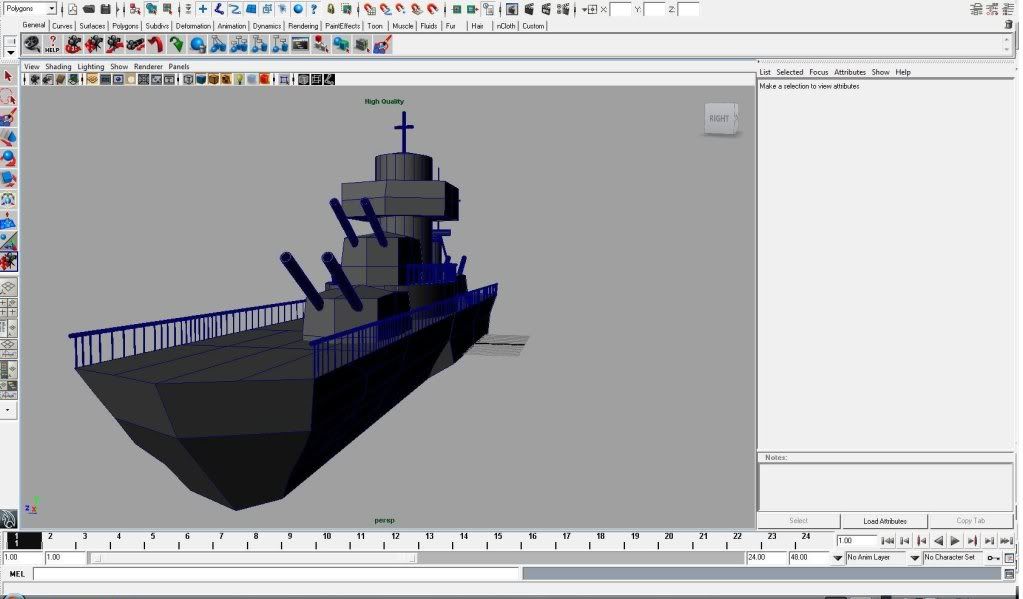Click the Play backwards button
Image resolution: width=1023 pixels, height=599 pixels.
pos(938,541)
